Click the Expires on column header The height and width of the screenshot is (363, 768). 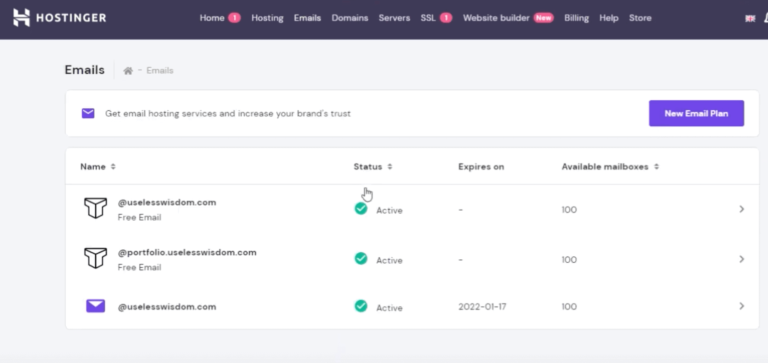481,167
